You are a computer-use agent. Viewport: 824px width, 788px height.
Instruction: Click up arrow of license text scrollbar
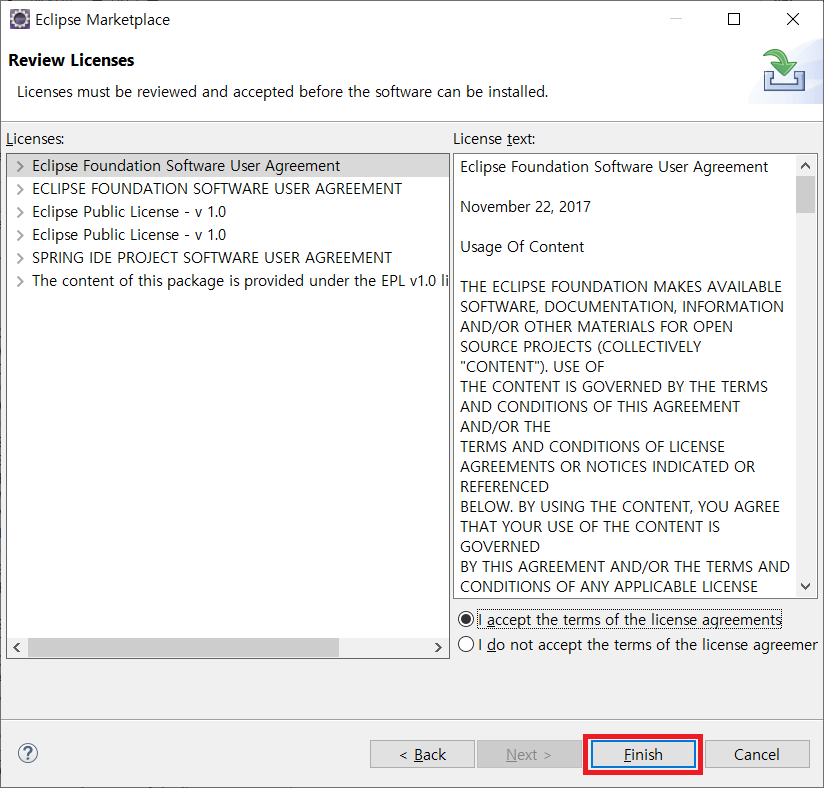pos(805,166)
